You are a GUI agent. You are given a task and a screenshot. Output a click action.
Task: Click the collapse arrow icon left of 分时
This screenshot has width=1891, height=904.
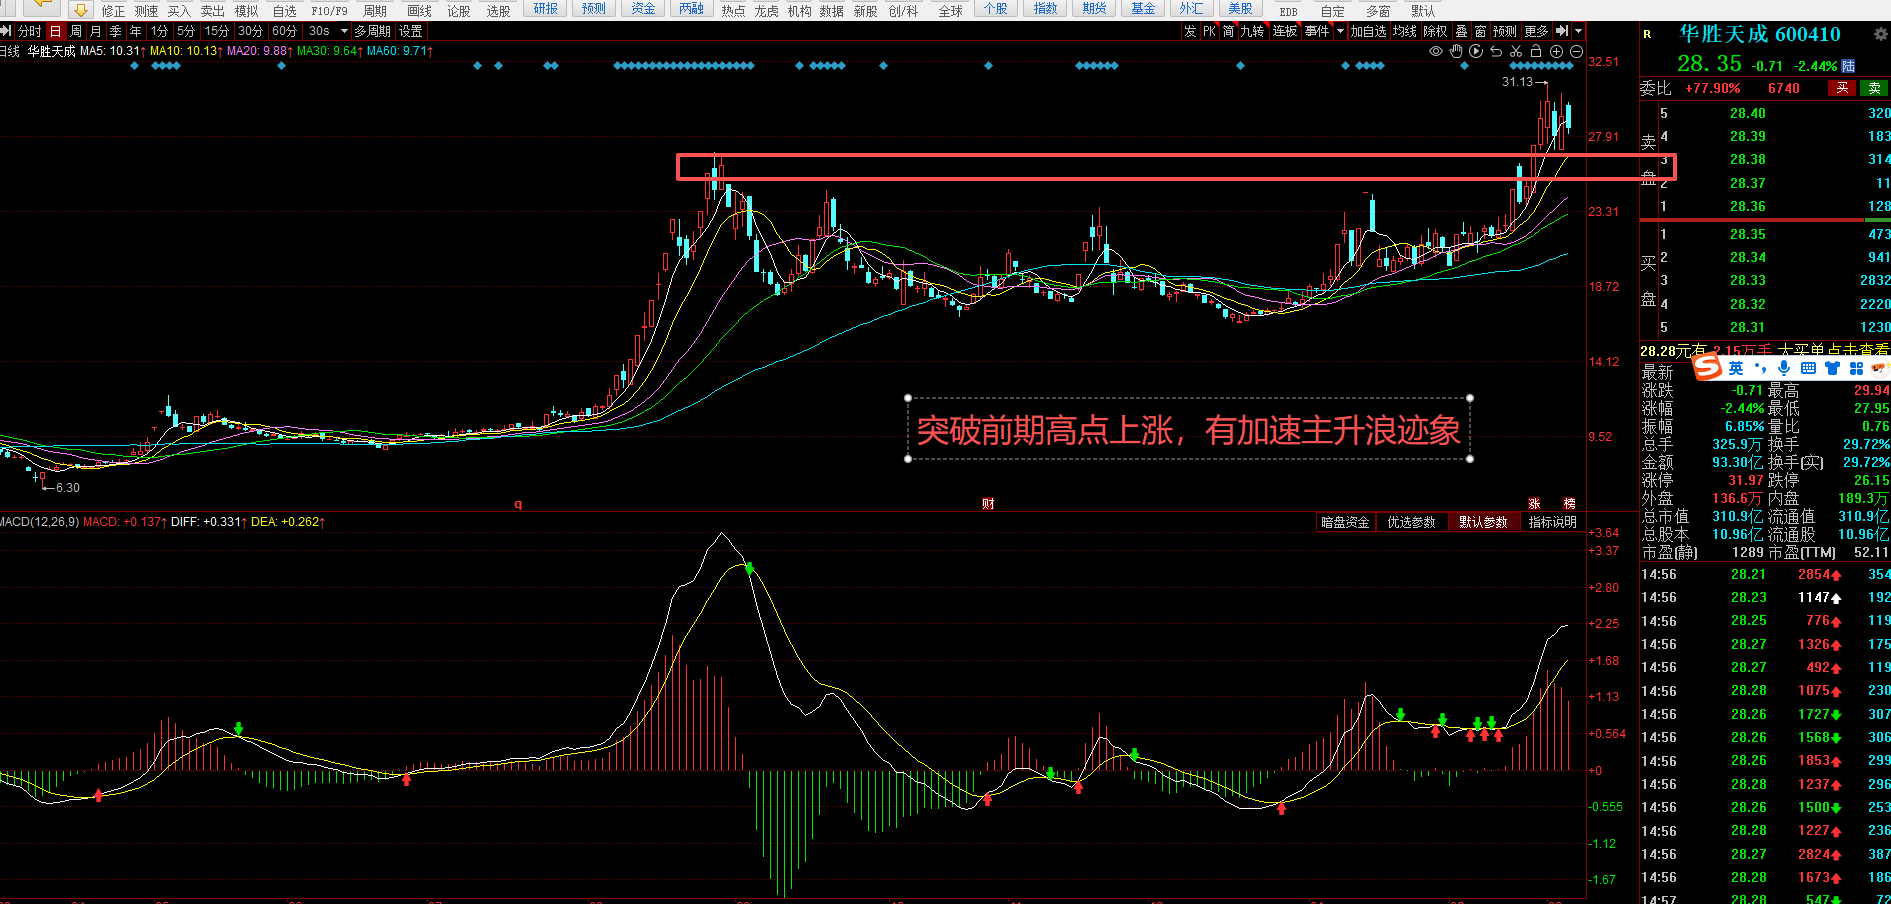tap(6, 31)
